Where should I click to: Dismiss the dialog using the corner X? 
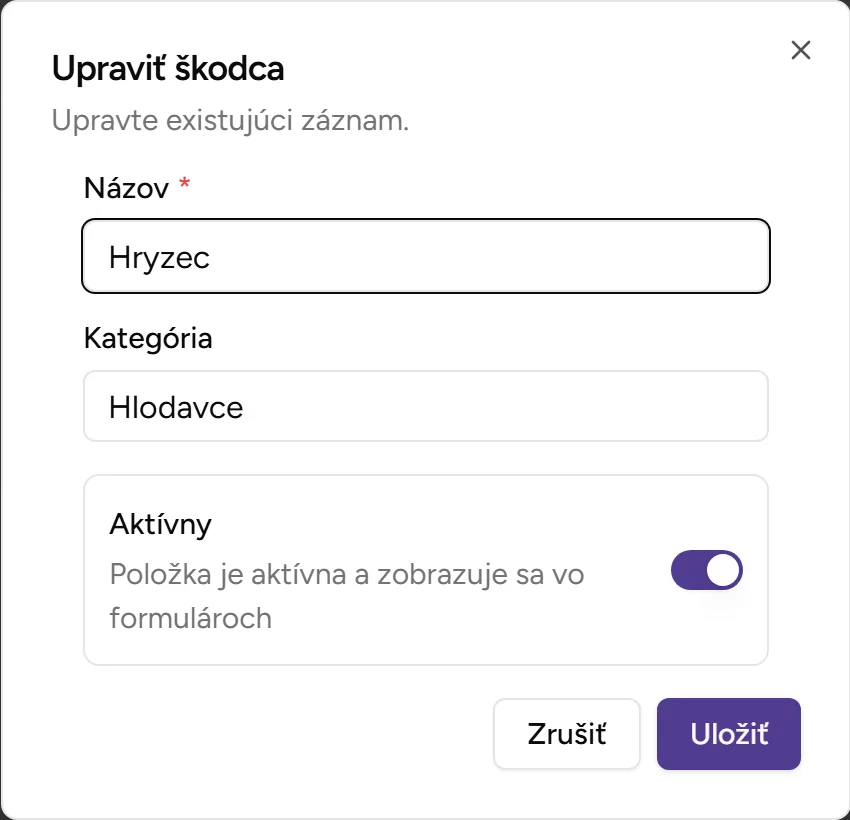[x=800, y=50]
